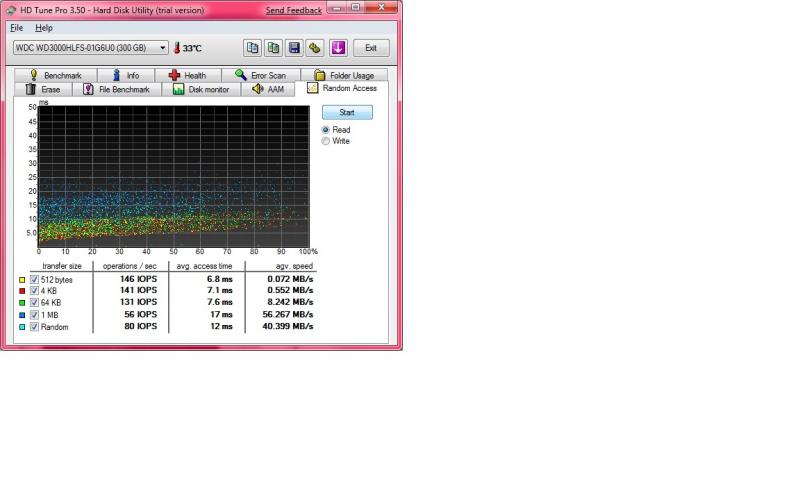Image resolution: width=800 pixels, height=500 pixels.
Task: Switch to the Info tab
Action: 126,75
